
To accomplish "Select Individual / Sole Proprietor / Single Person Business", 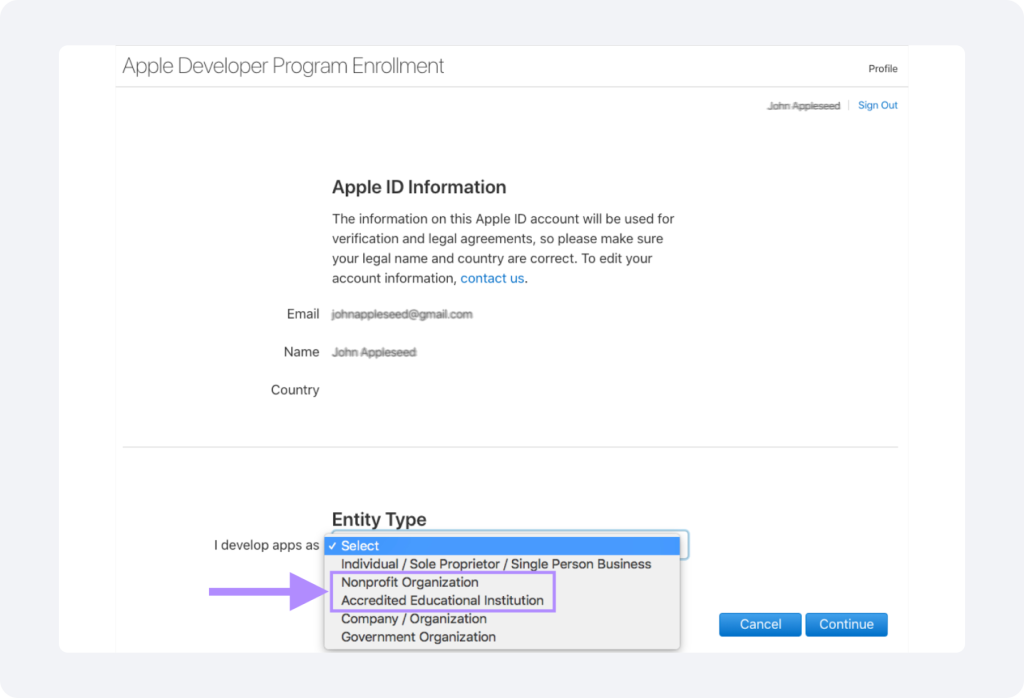I will [x=502, y=564].
